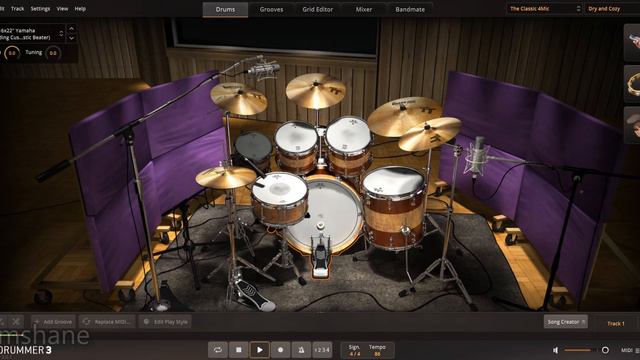
Task: Open the Bandmate tab
Action: (410, 9)
